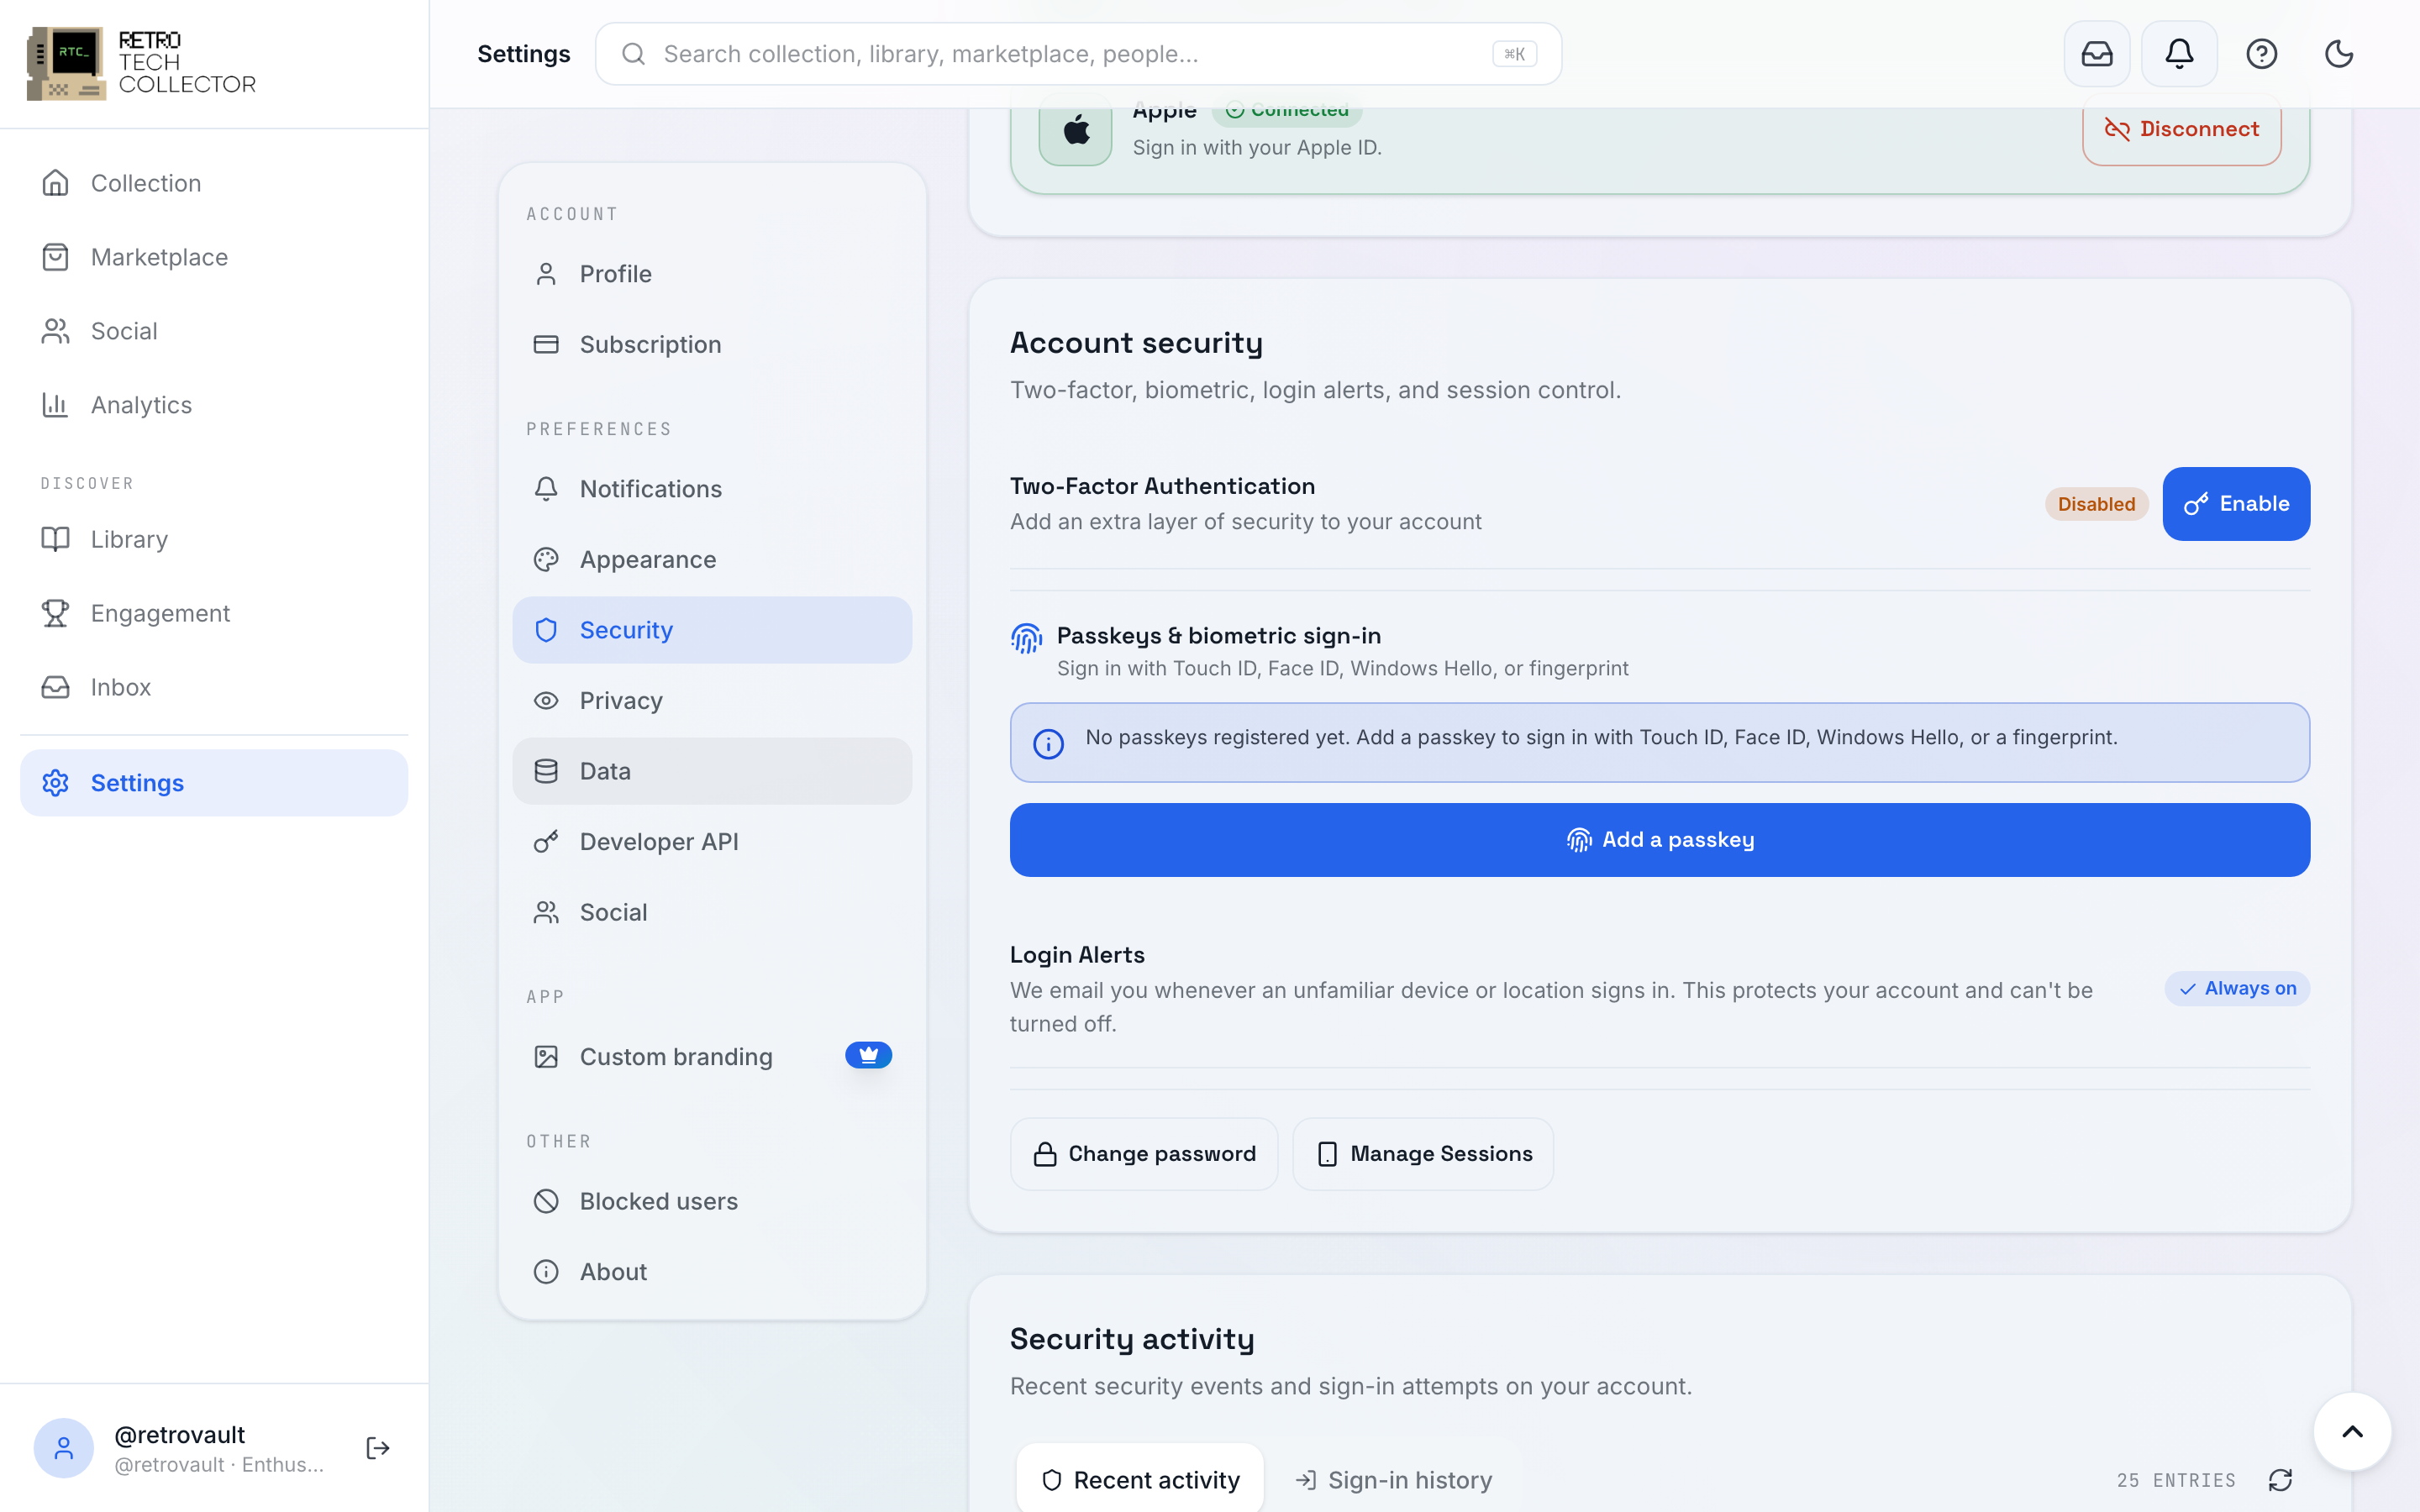This screenshot has width=2420, height=1512.
Task: Switch to Sign-in history tab
Action: click(x=1393, y=1480)
